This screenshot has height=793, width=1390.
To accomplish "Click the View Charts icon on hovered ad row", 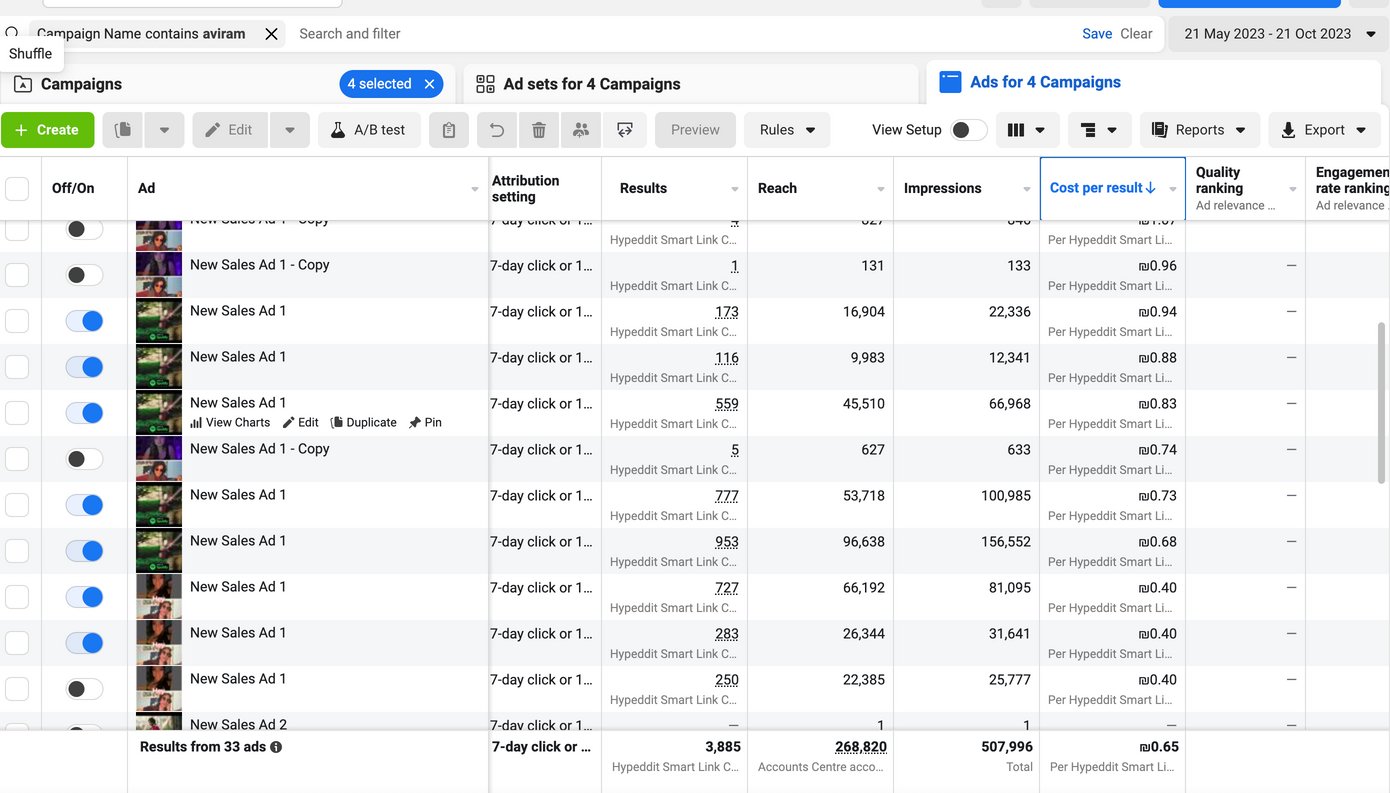I will [x=196, y=423].
